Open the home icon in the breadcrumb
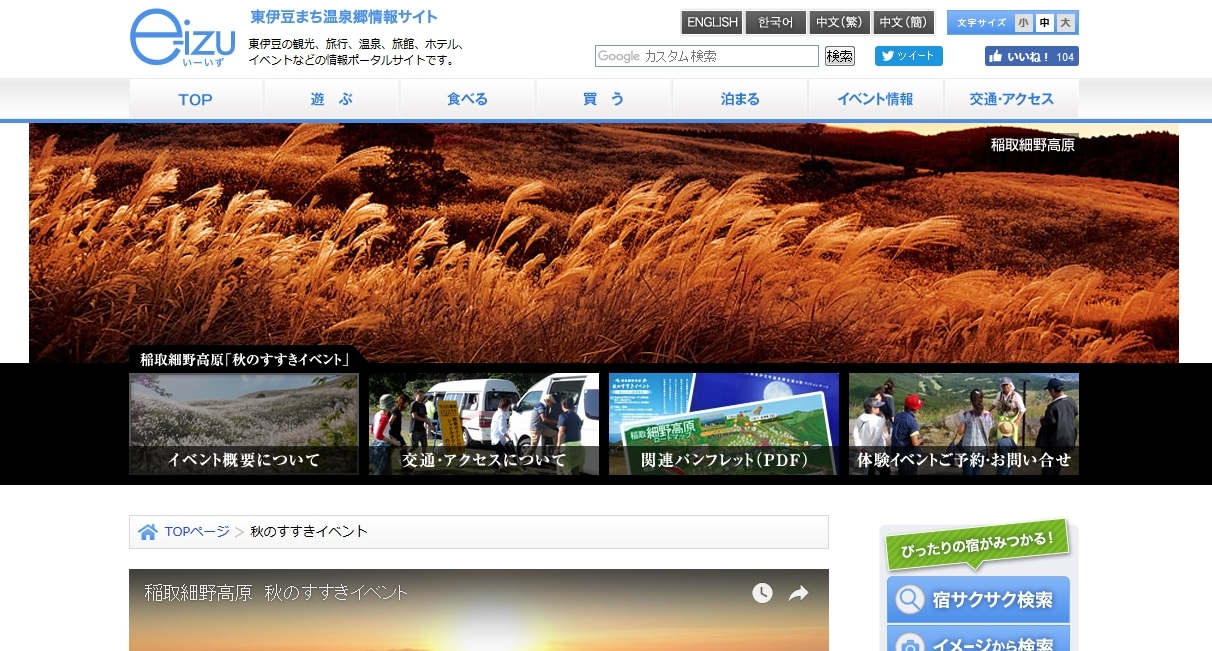Screen dimensions: 1212x651 pos(148,532)
